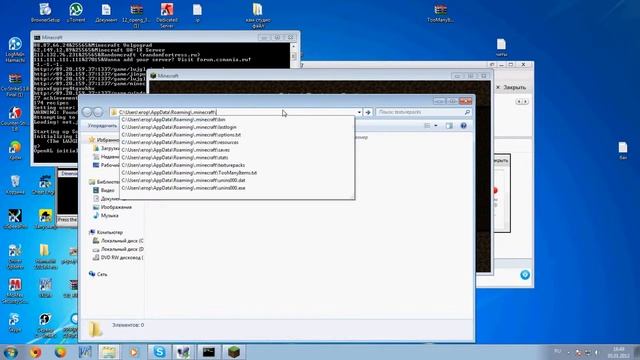Open the Видео library
The width and height of the screenshot is (640, 360).
coord(104,190)
